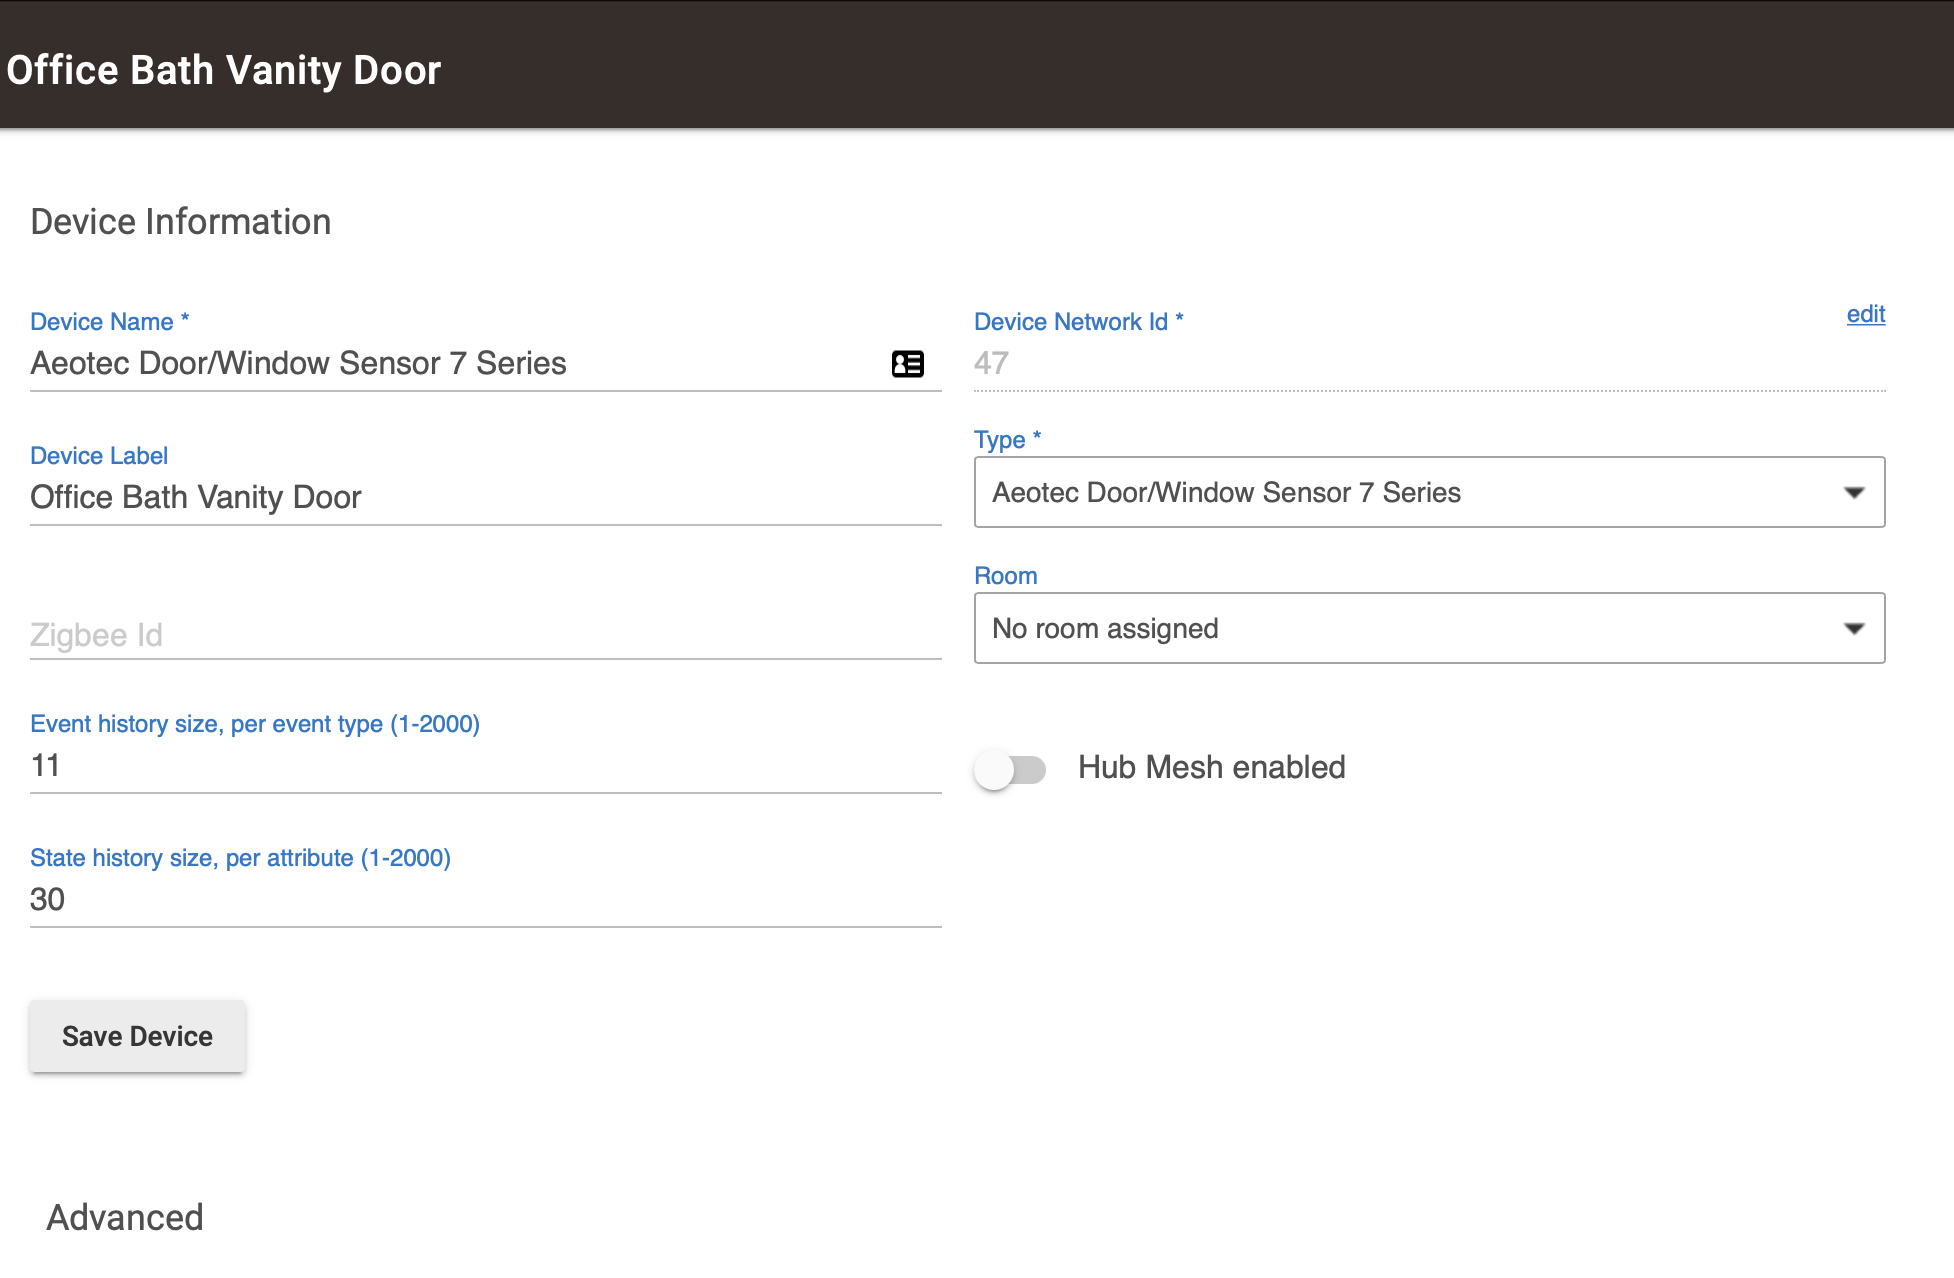This screenshot has height=1278, width=1954.
Task: Click the Device Network Id value field
Action: pos(1429,364)
